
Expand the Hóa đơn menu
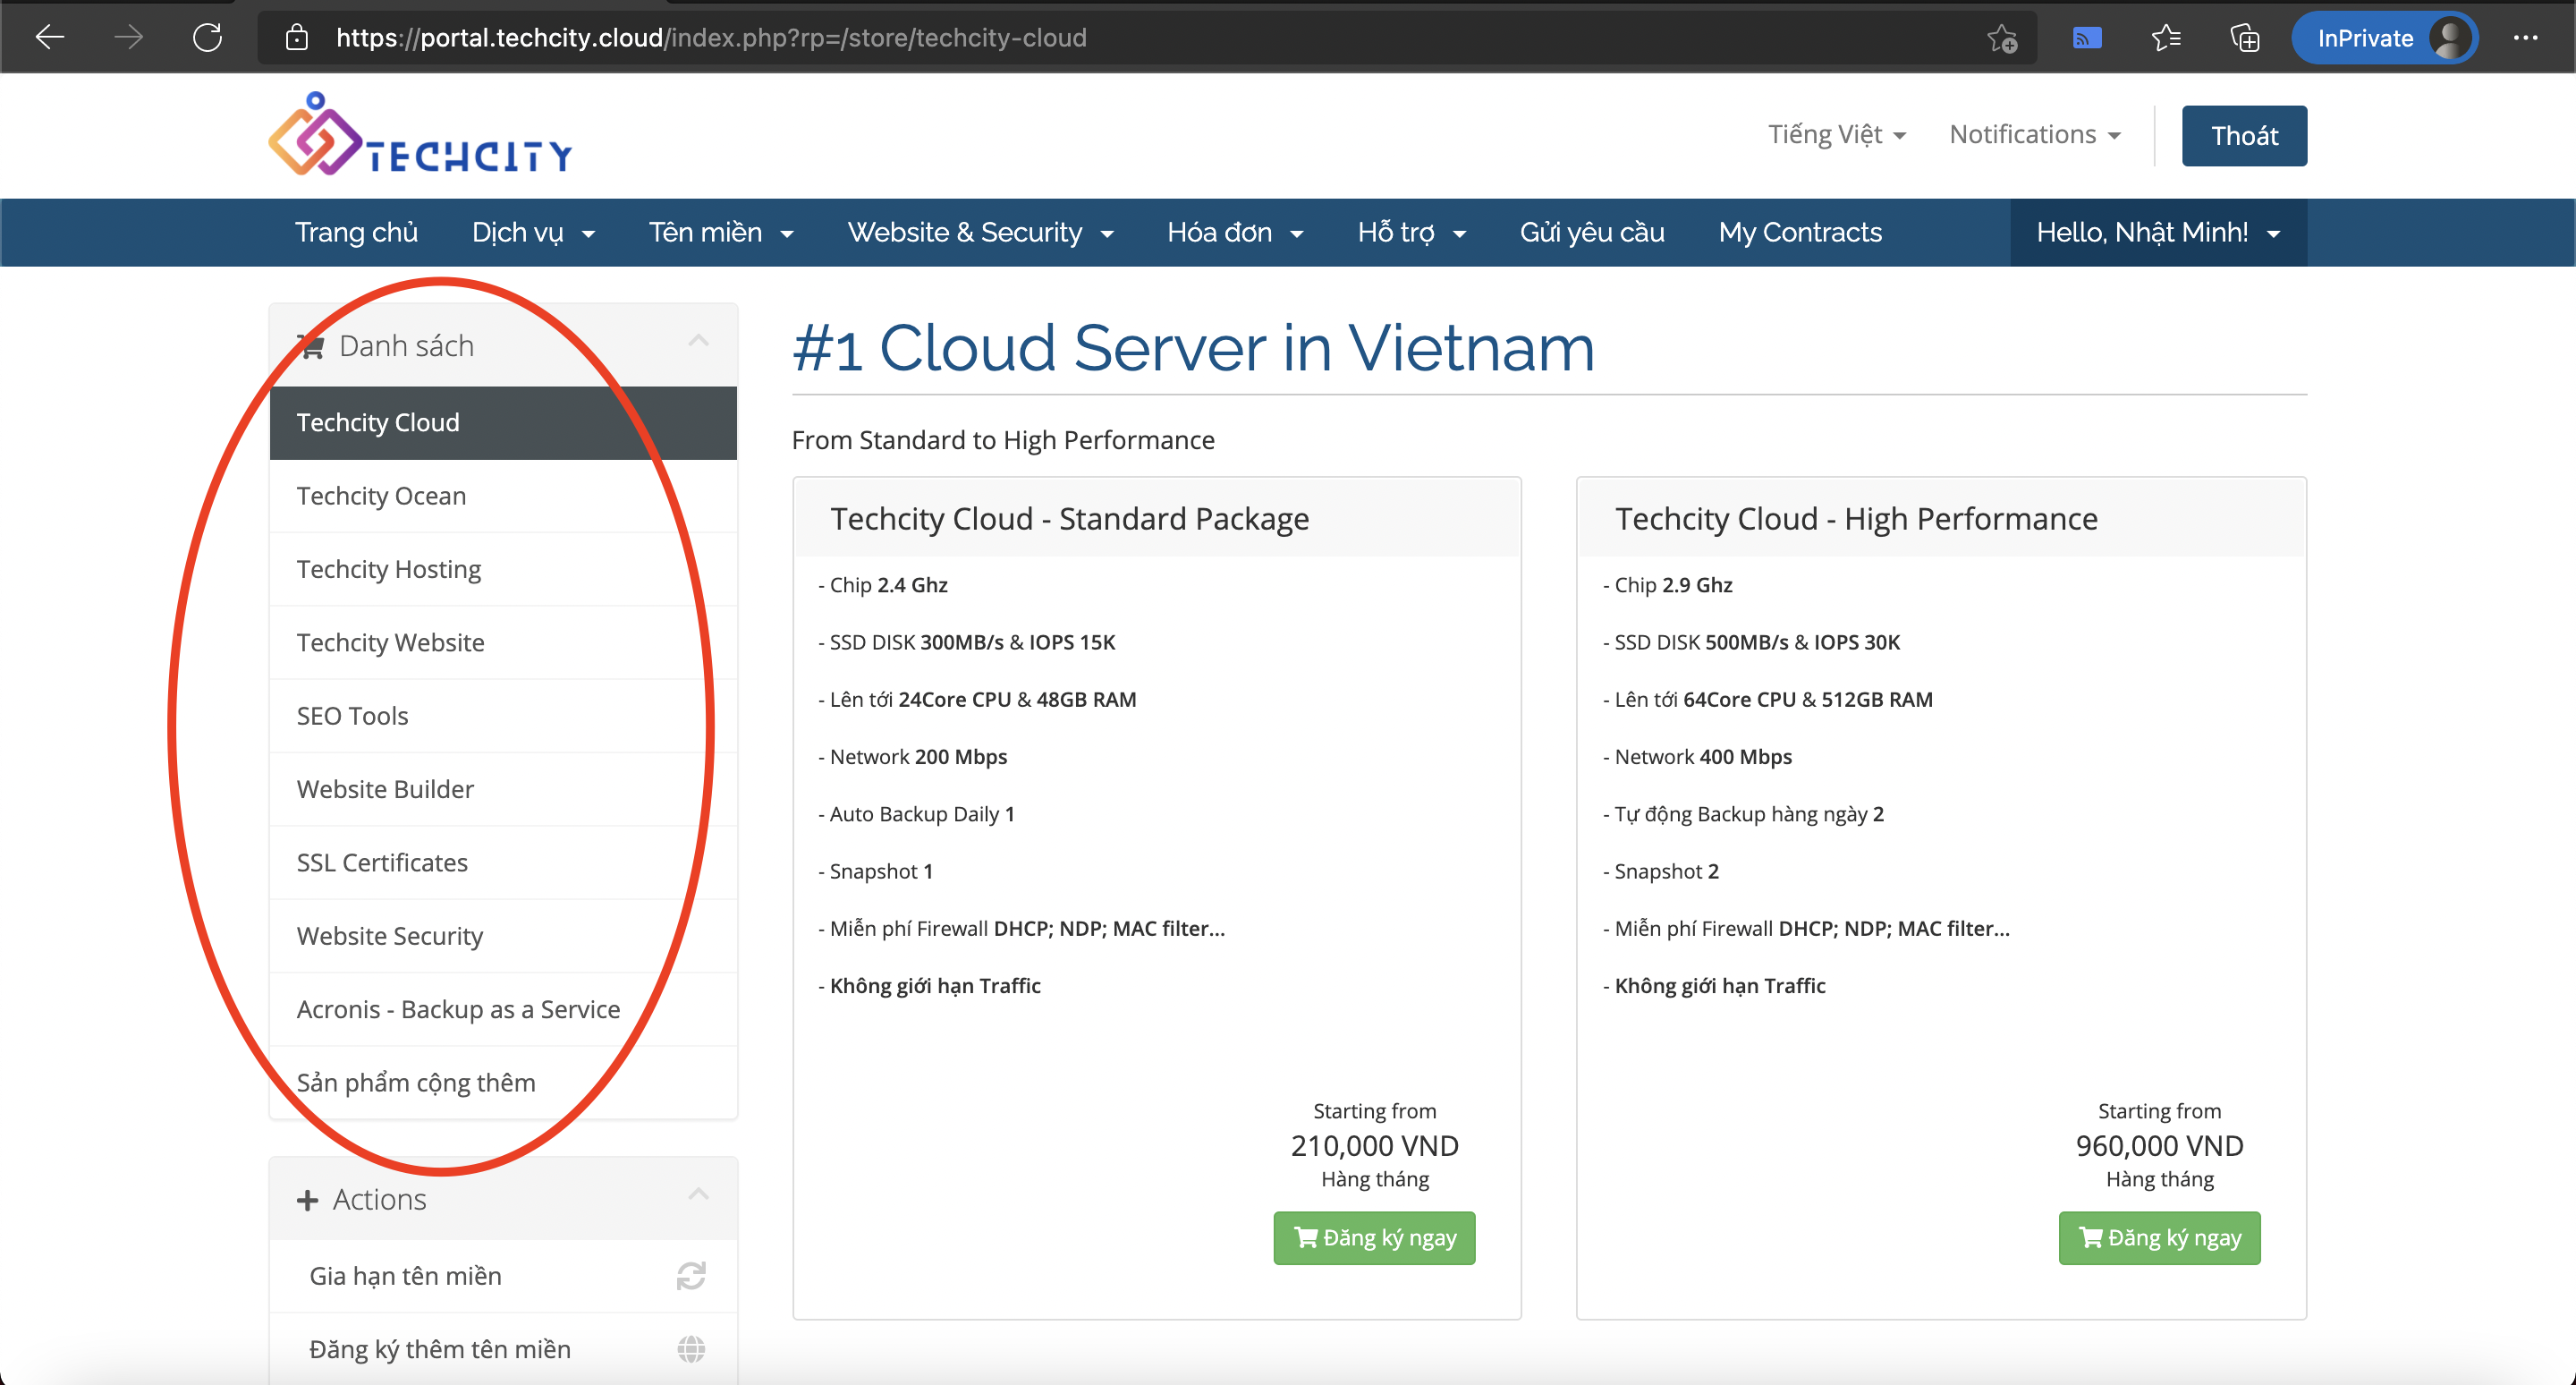[x=1235, y=232]
